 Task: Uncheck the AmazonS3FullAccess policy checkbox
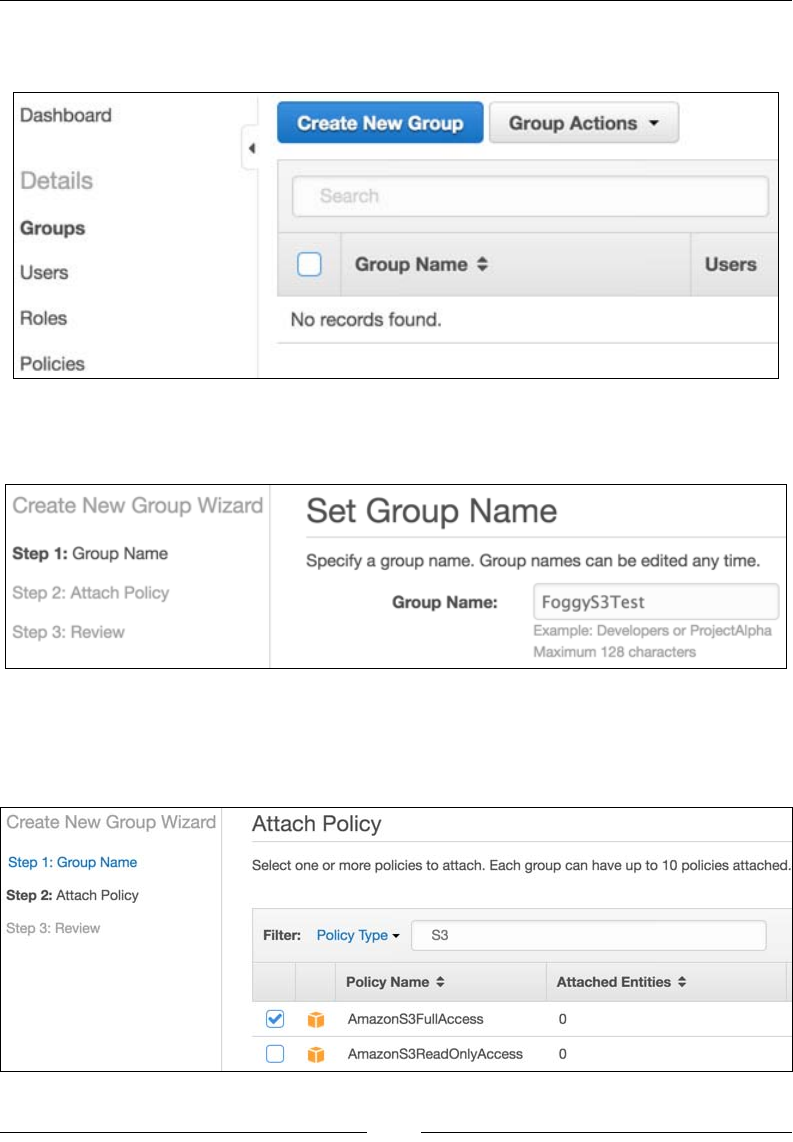click(x=275, y=1019)
